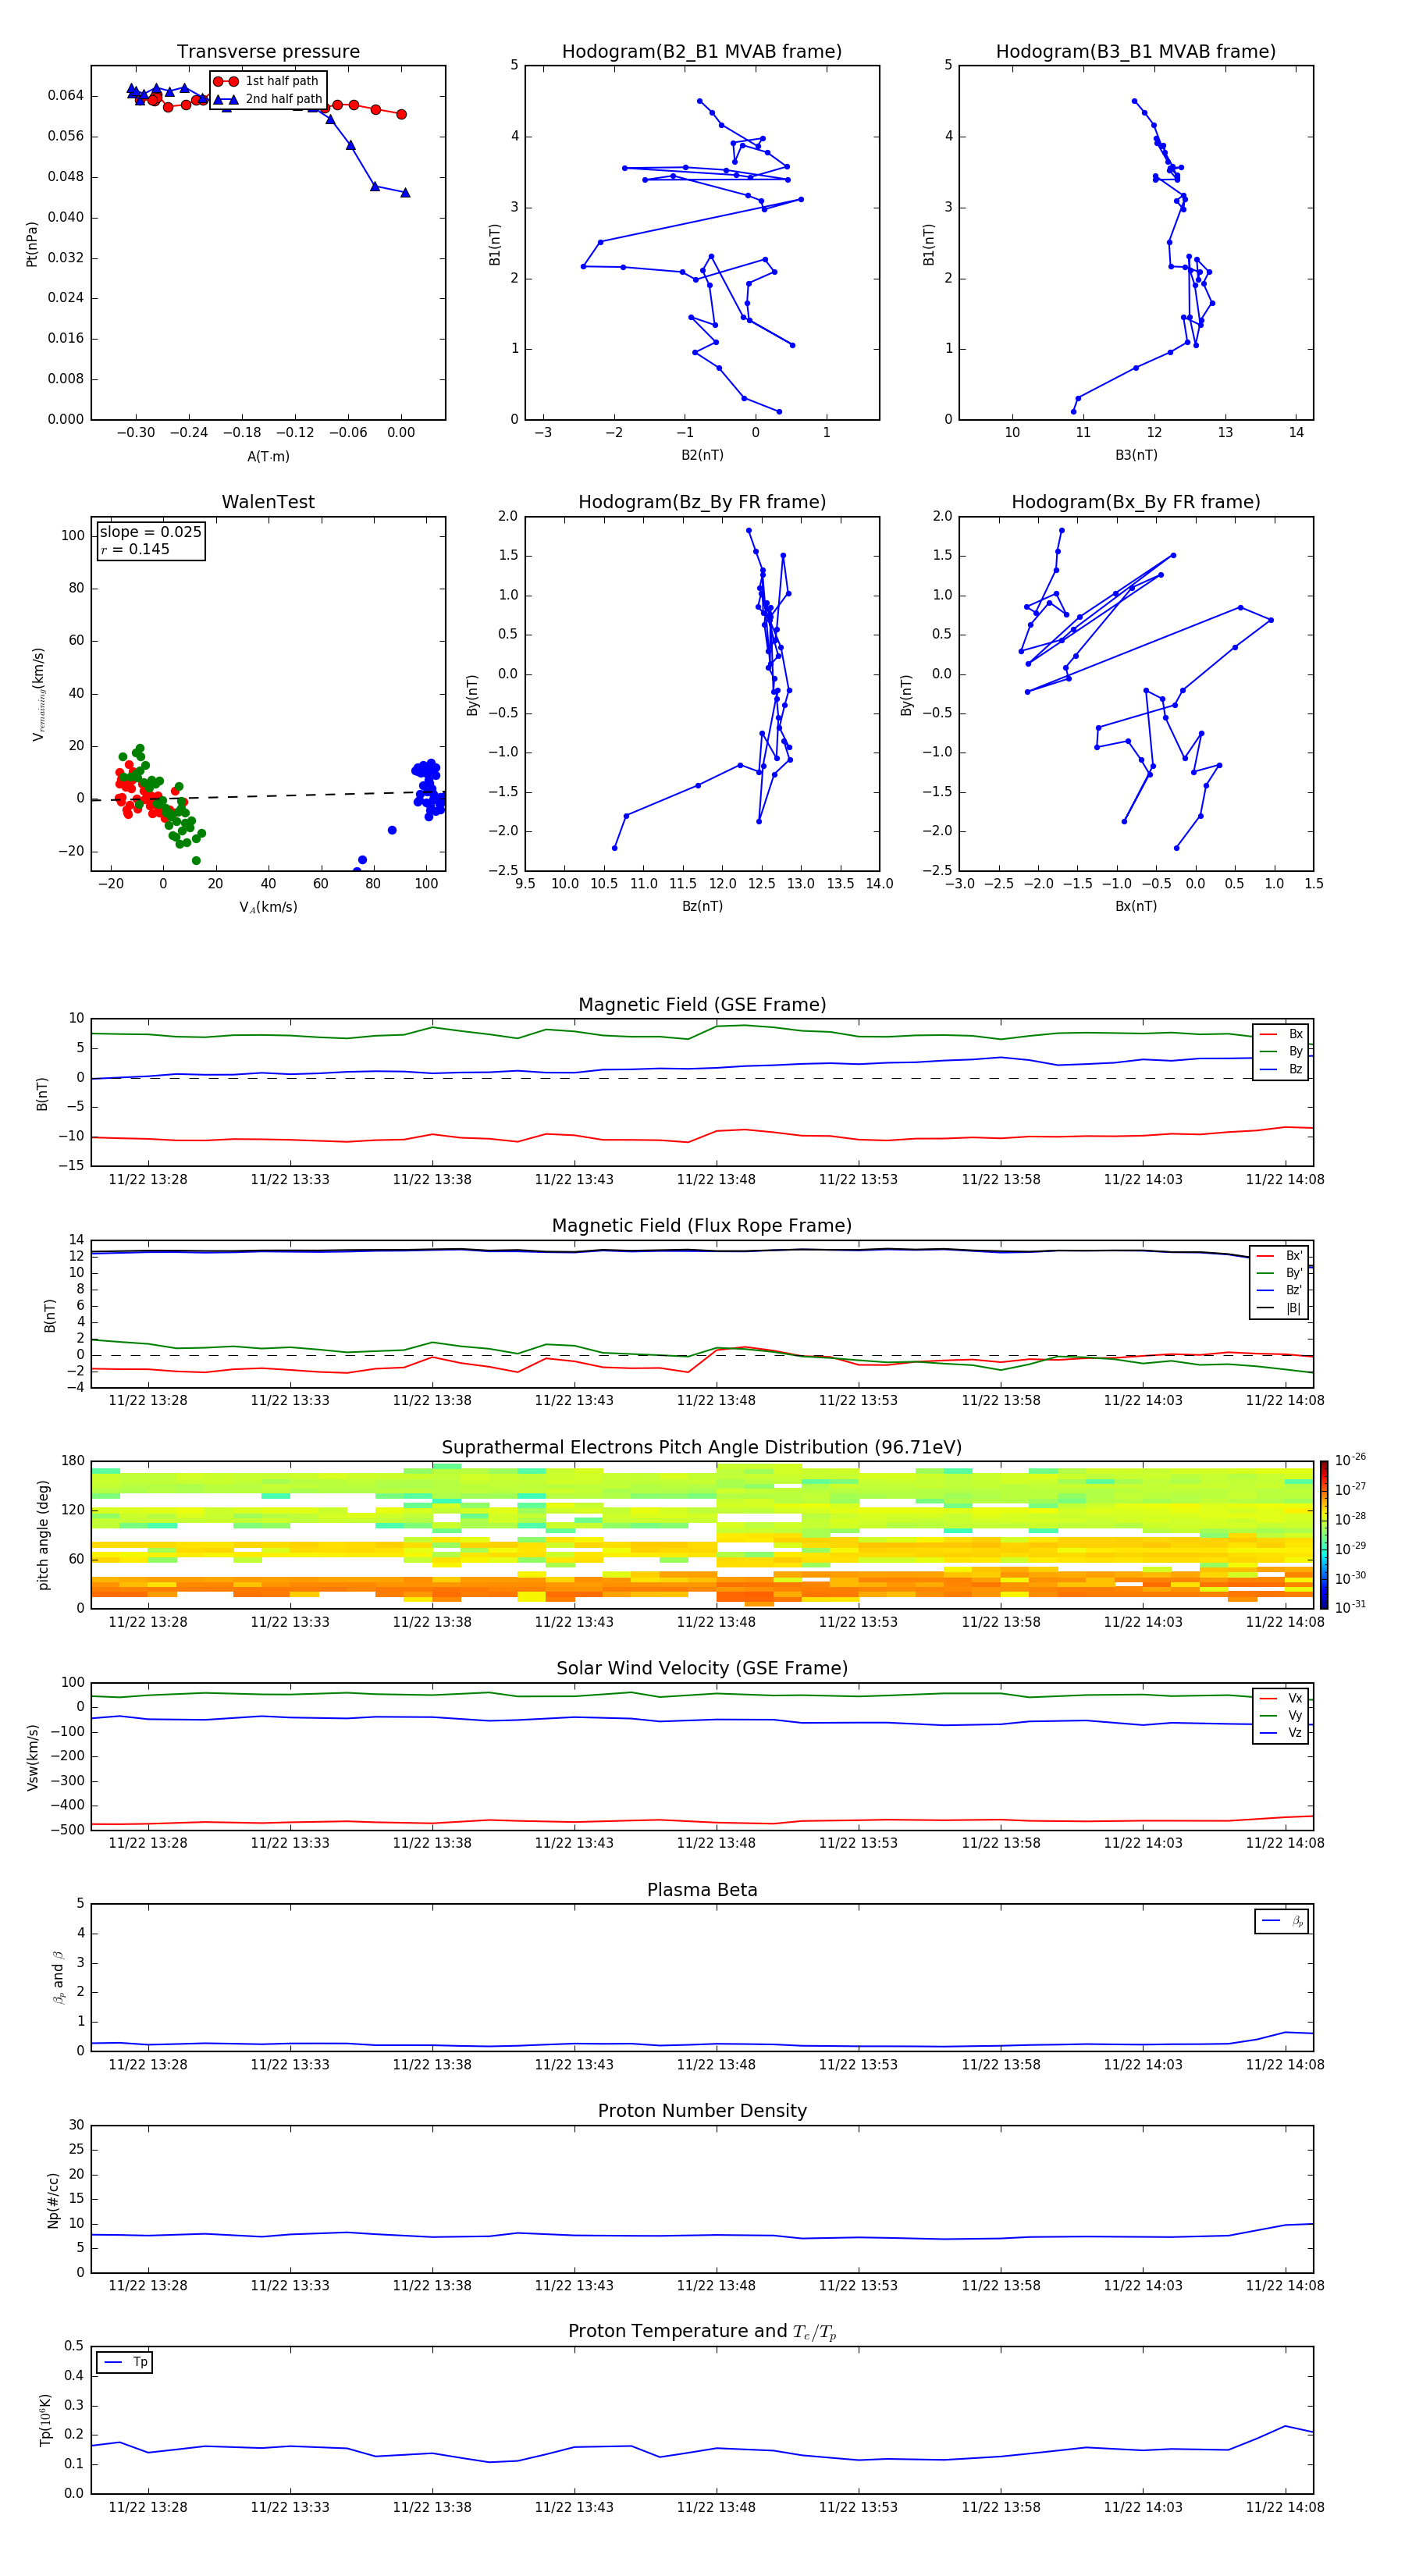Click the 'Proton Temperature and Te/Tp' title
Image resolution: width=1405 pixels, height=2576 pixels.
[x=702, y=2331]
